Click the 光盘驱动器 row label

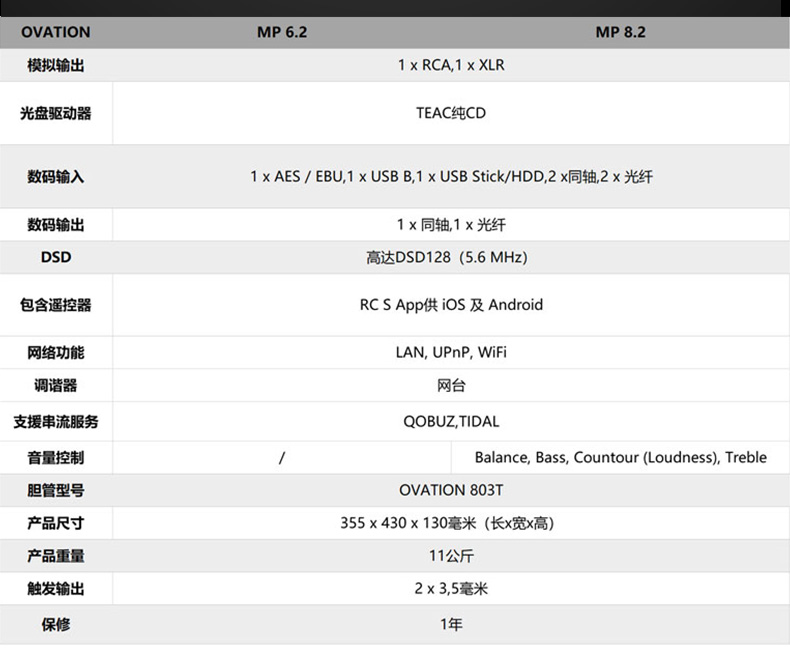55,113
